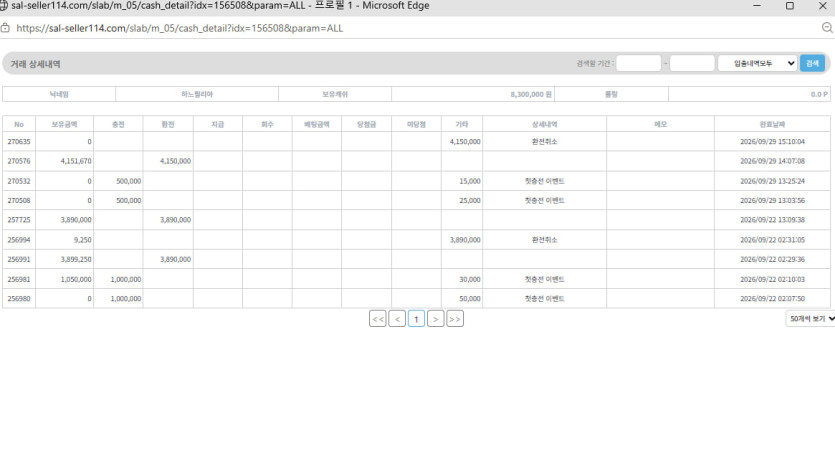Click the 500,000 charge in row 270508
Viewport: 835px width, 469px height.
[128, 201]
